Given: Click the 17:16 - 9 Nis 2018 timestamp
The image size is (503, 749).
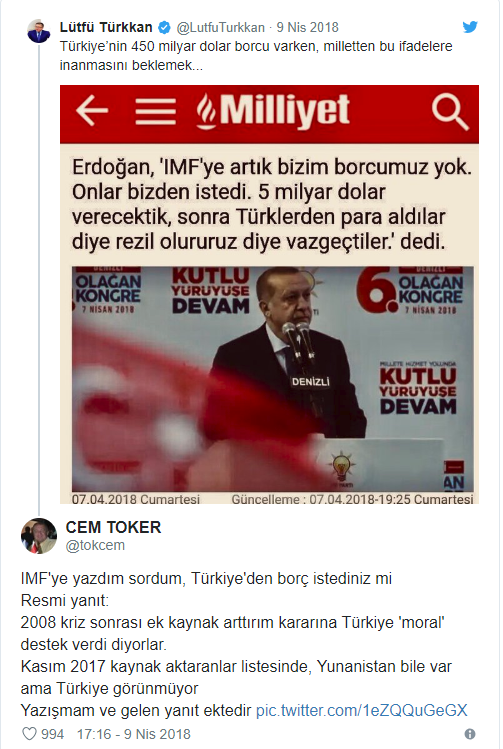Looking at the screenshot, I should coord(134,734).
